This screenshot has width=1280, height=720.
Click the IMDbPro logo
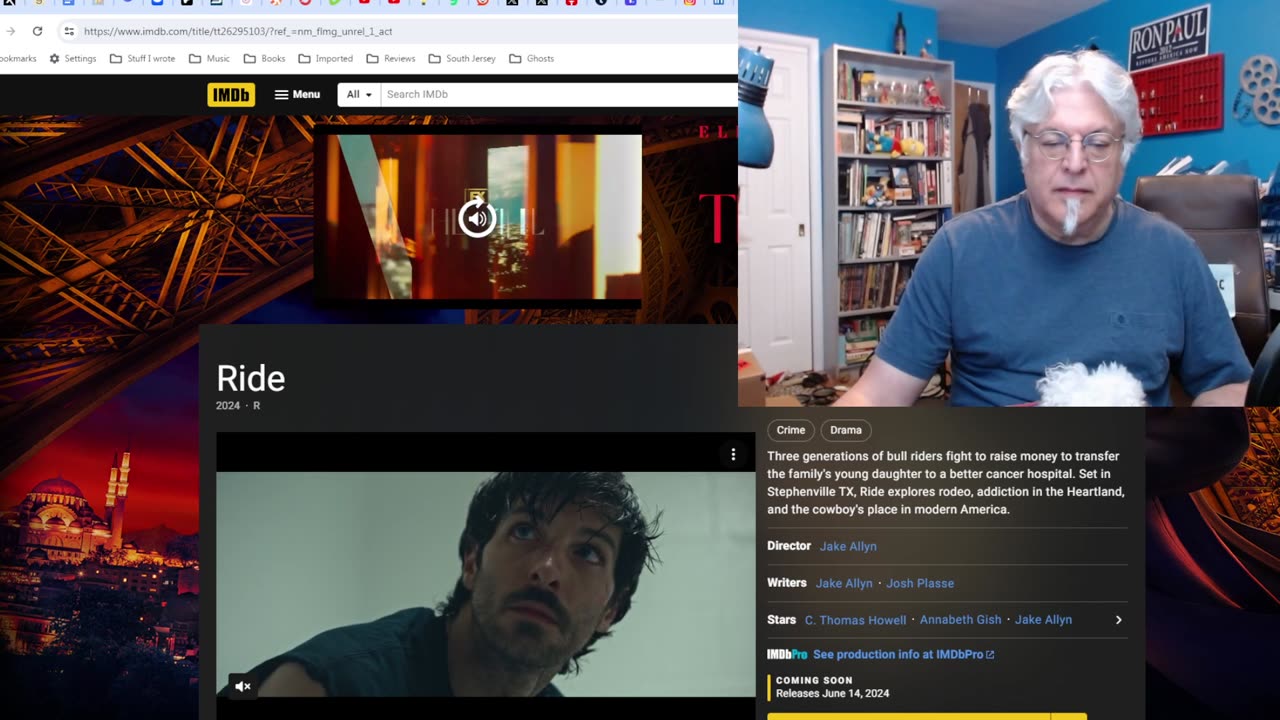point(787,655)
